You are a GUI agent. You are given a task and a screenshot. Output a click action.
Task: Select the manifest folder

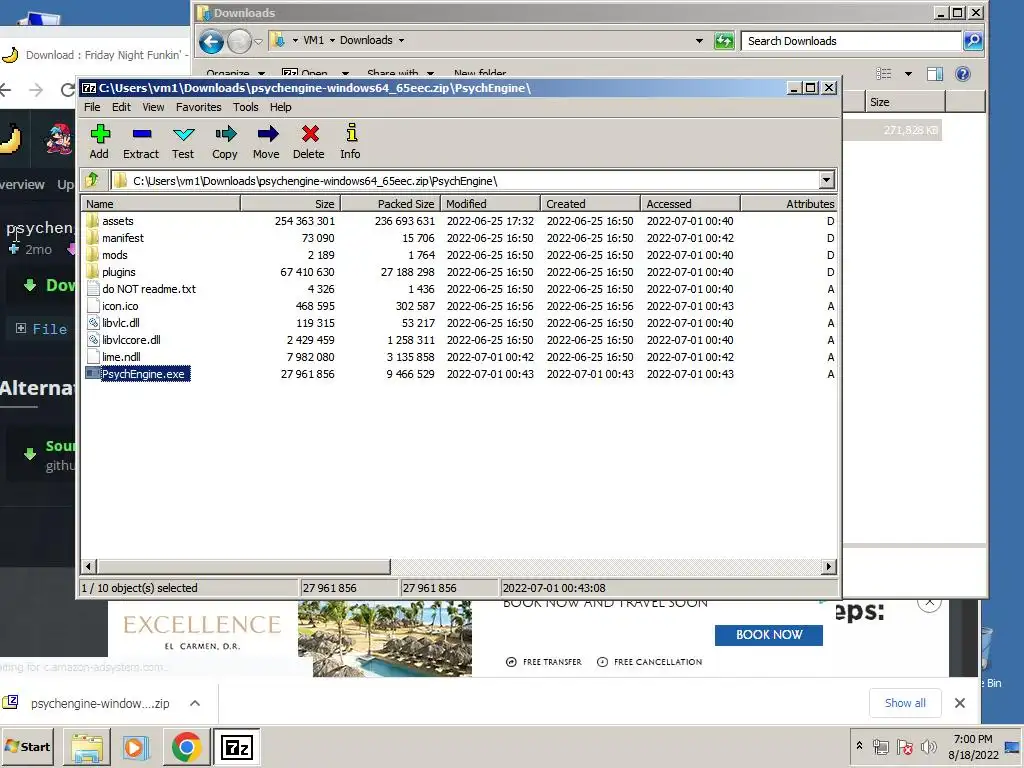123,238
